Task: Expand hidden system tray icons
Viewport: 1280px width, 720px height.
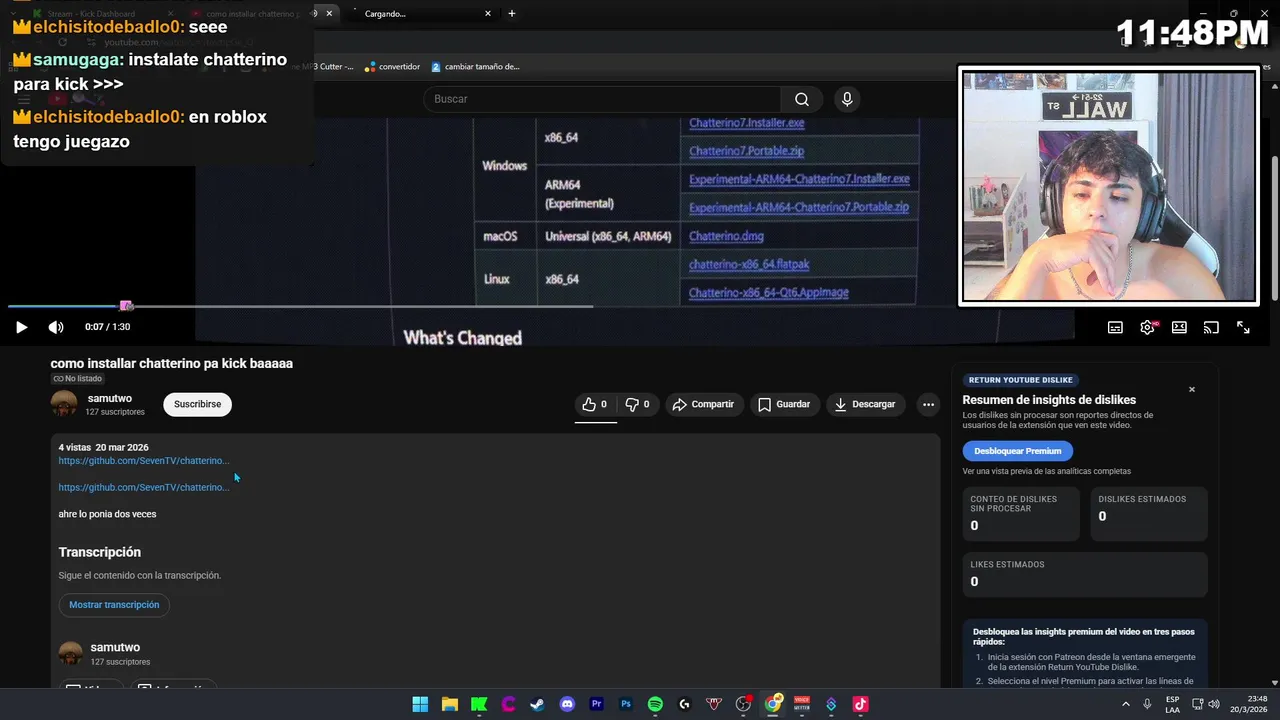Action: pyautogui.click(x=1126, y=704)
